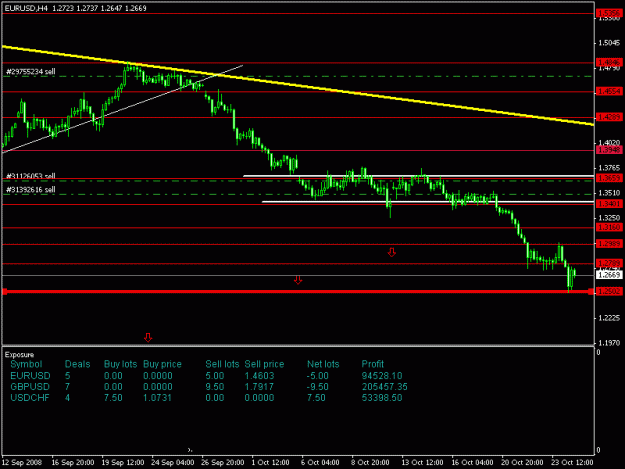Click GBPUSD net lots -9.50
Screen dimensions: 625x469
pyautogui.click(x=317, y=387)
